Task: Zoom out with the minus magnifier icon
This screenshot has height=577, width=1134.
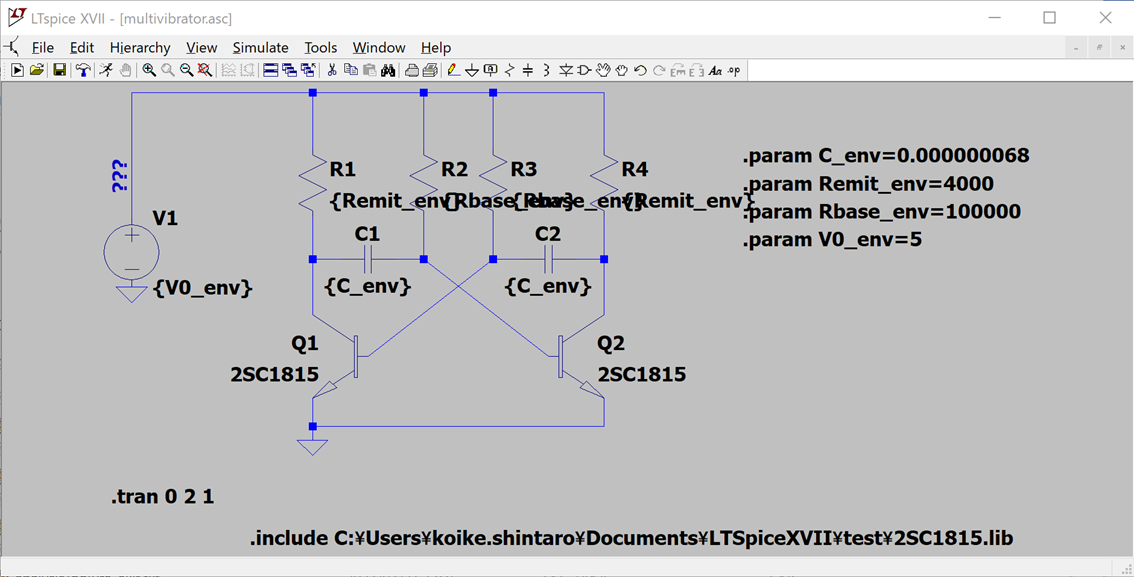Action: tap(187, 70)
